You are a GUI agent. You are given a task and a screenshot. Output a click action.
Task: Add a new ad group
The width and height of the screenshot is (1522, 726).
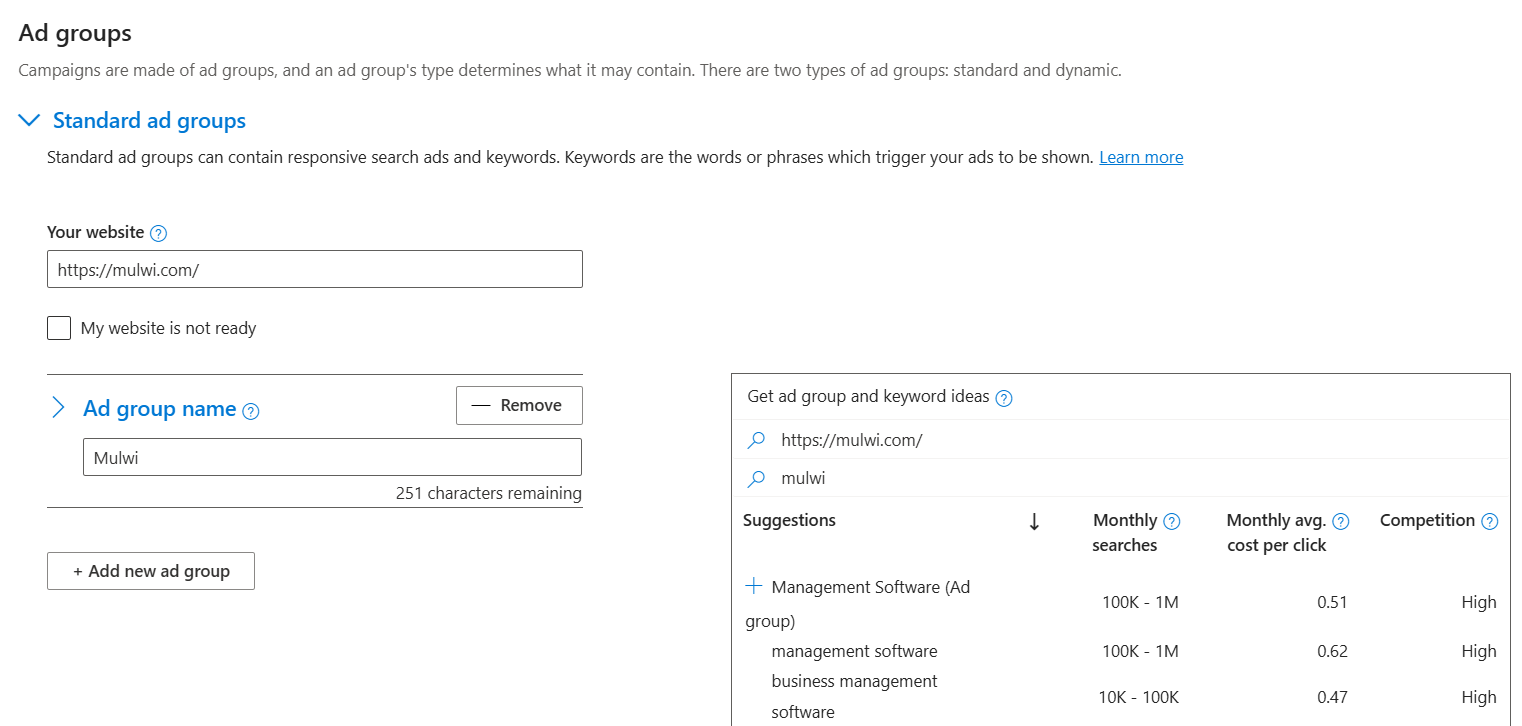coord(151,571)
